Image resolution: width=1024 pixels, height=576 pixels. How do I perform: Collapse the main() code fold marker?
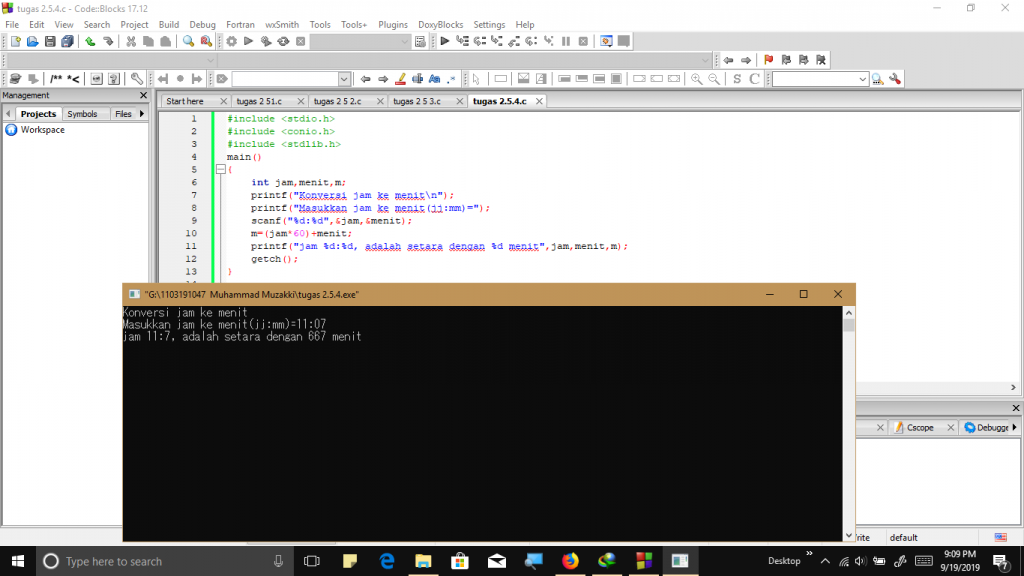tap(220, 170)
